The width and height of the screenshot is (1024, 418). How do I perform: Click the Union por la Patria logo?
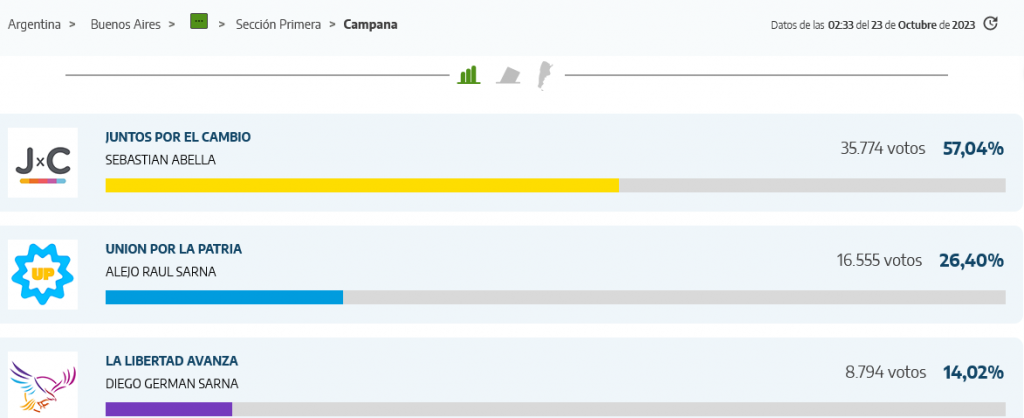[x=42, y=274]
